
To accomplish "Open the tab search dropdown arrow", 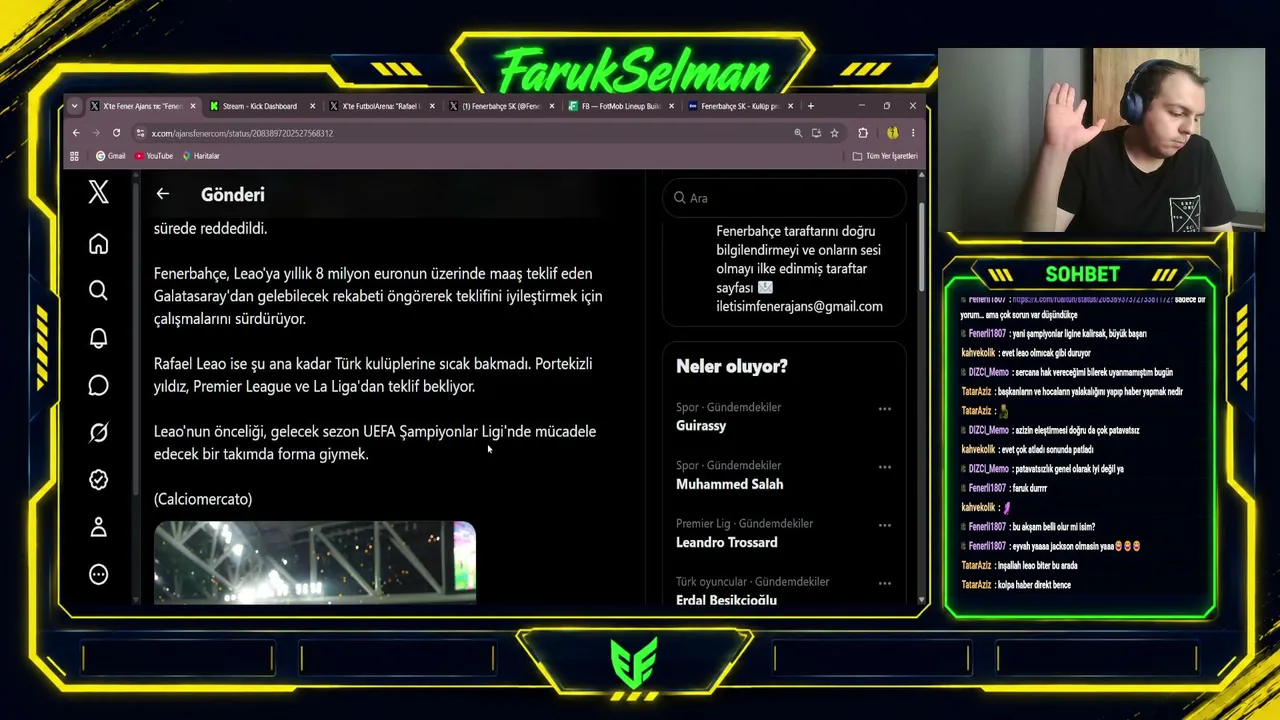I will coord(74,106).
